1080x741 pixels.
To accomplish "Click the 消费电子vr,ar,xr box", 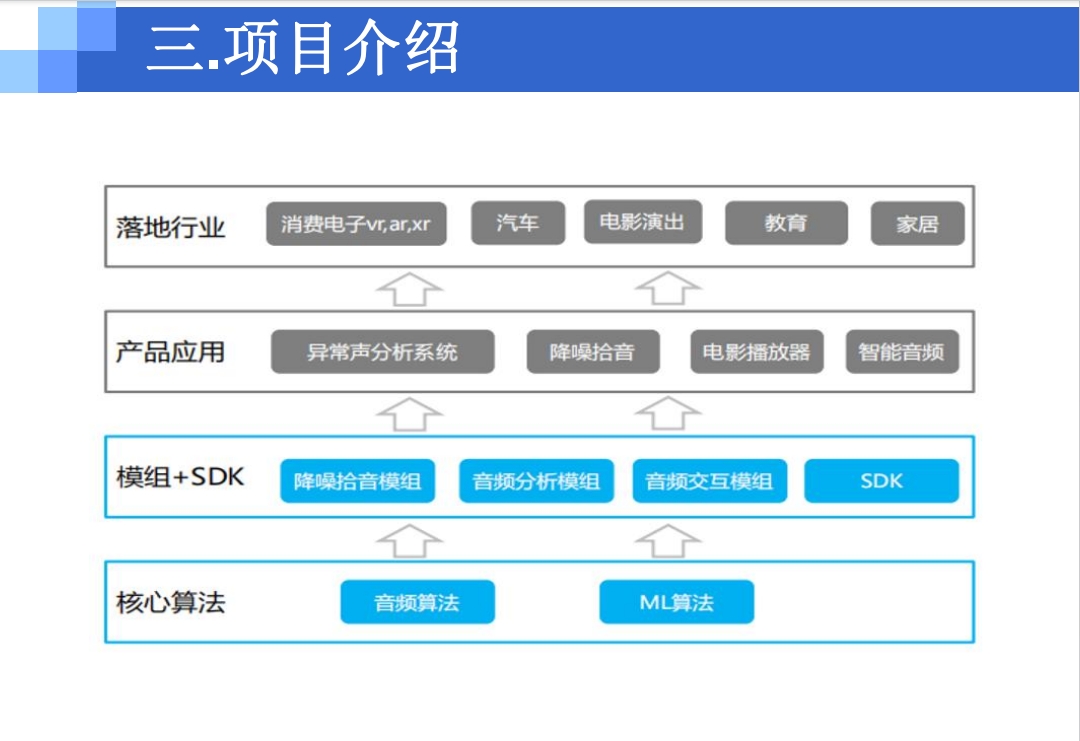I will 356,224.
